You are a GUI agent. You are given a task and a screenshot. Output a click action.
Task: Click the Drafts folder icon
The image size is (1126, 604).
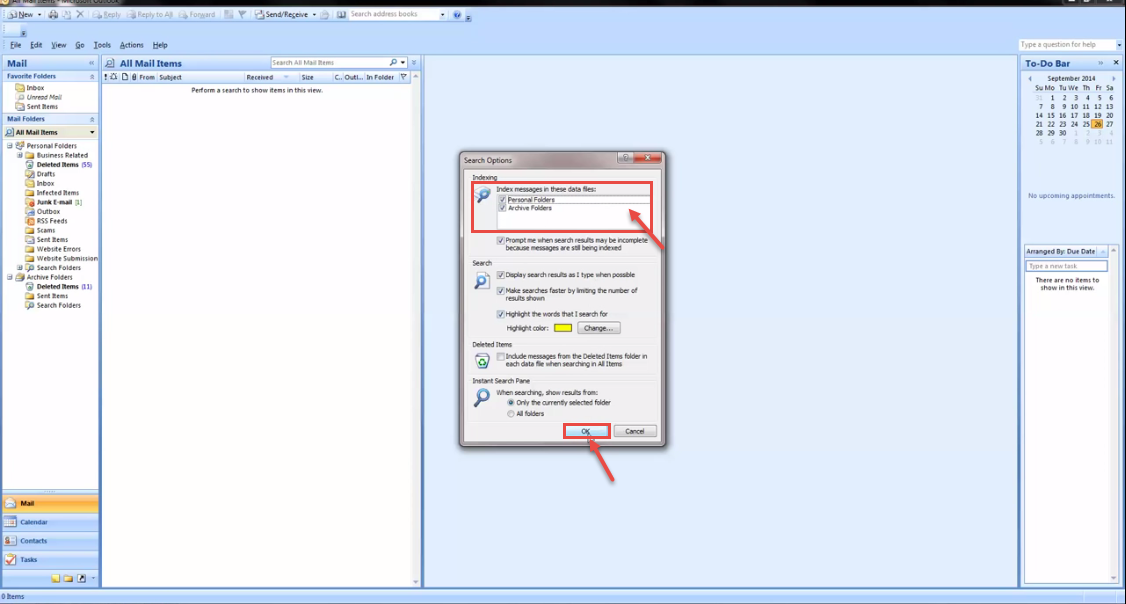pos(29,174)
